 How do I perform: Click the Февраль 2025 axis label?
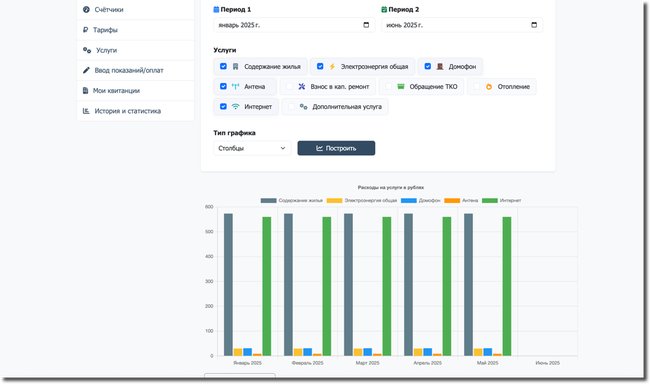(x=308, y=363)
